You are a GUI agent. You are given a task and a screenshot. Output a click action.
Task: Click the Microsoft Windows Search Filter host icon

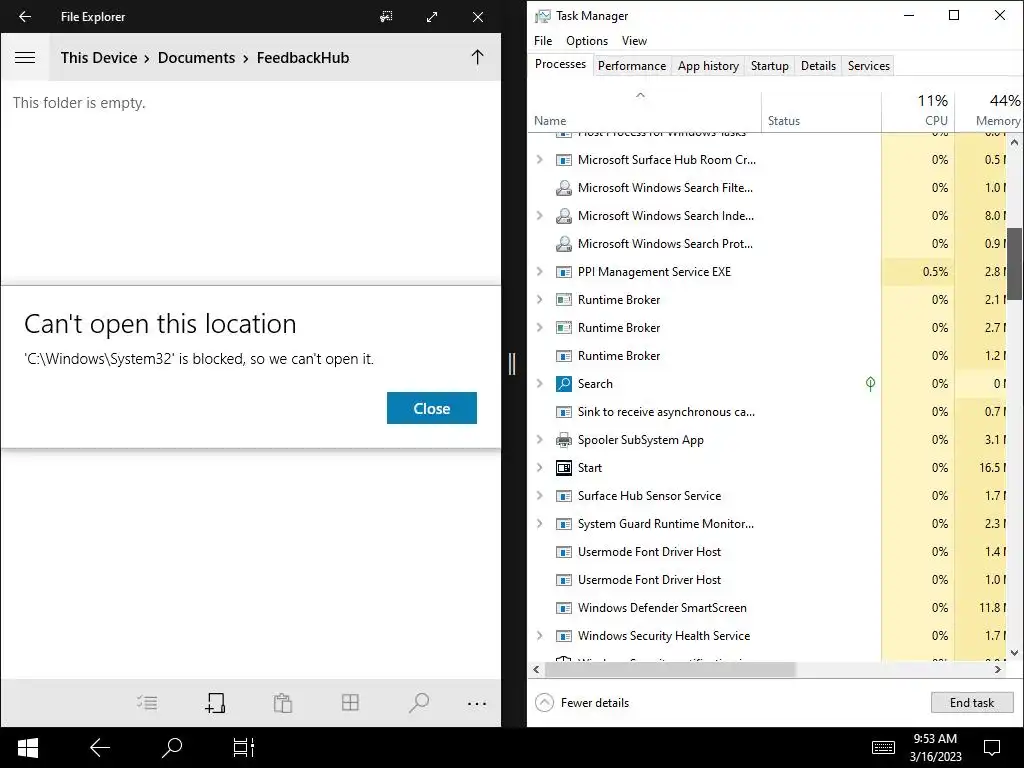point(564,187)
